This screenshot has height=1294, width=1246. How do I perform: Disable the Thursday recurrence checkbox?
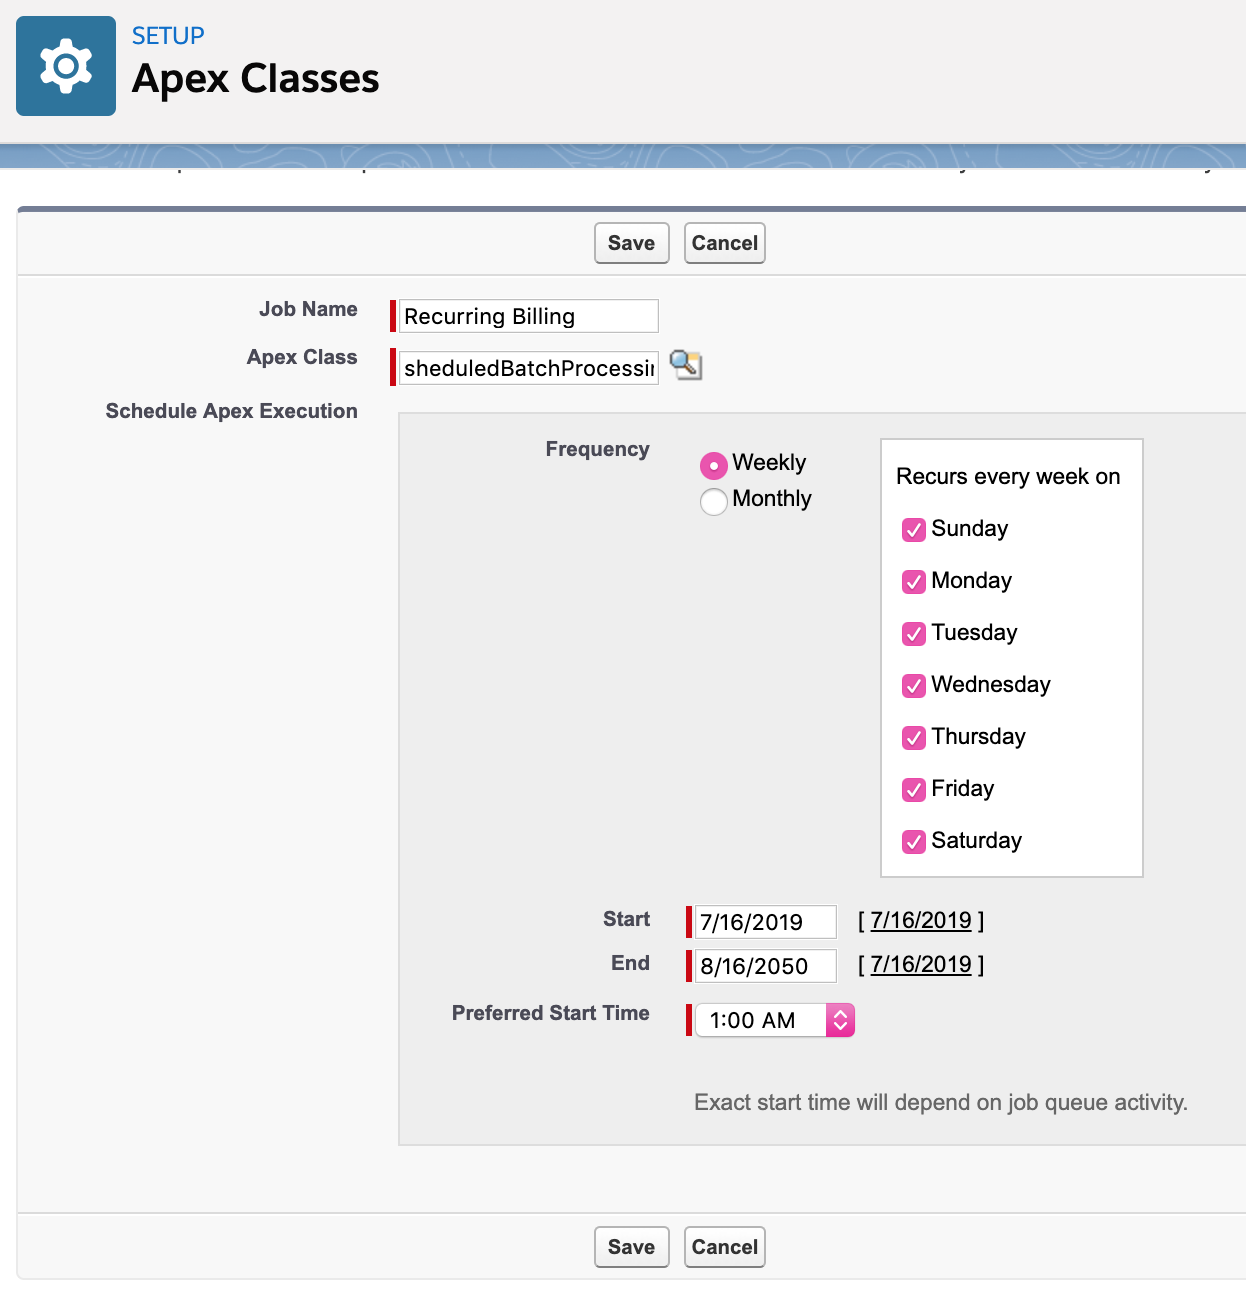[914, 738]
